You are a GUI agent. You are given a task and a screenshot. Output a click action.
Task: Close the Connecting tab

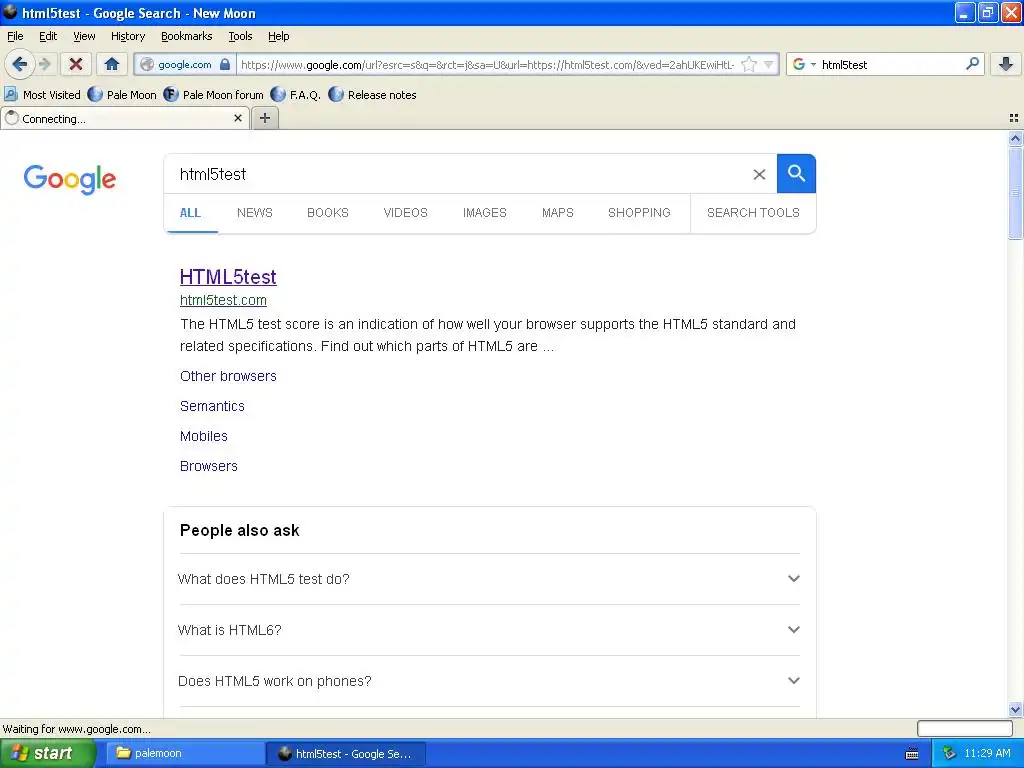pos(238,118)
